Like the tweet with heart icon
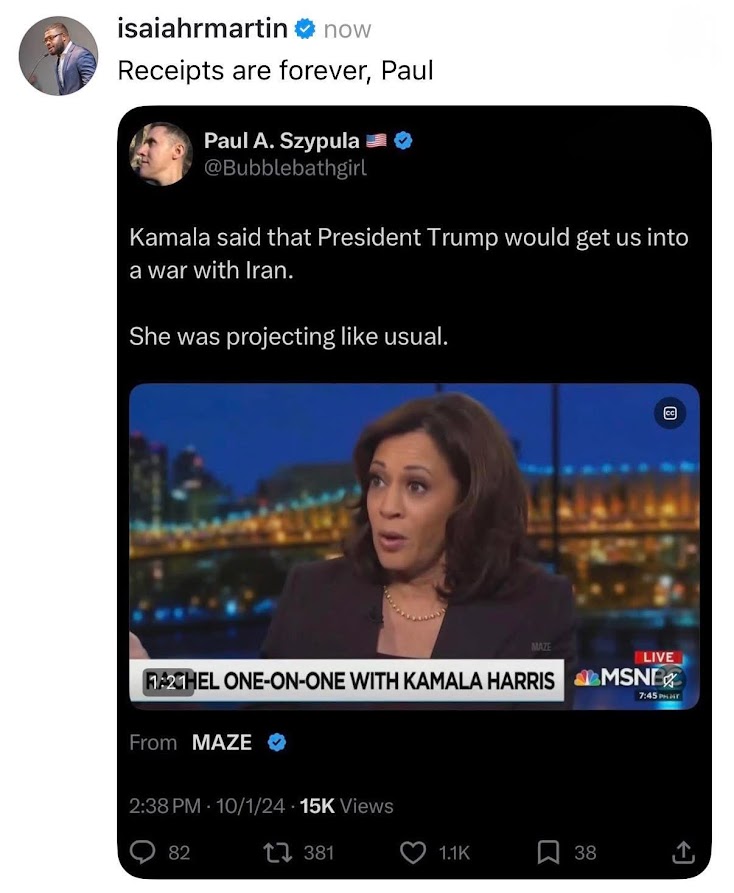This screenshot has height=893, width=734. (413, 852)
